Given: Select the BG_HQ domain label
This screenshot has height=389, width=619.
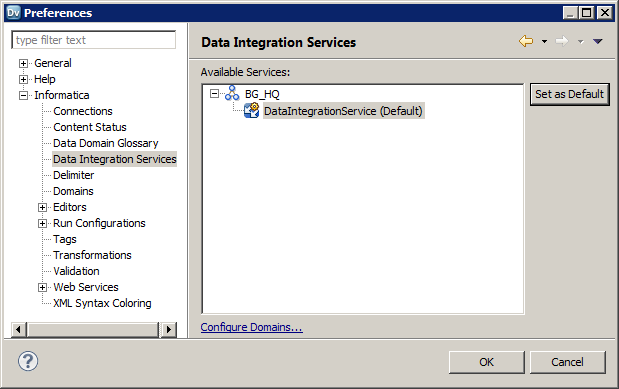Looking at the screenshot, I should tap(262, 94).
